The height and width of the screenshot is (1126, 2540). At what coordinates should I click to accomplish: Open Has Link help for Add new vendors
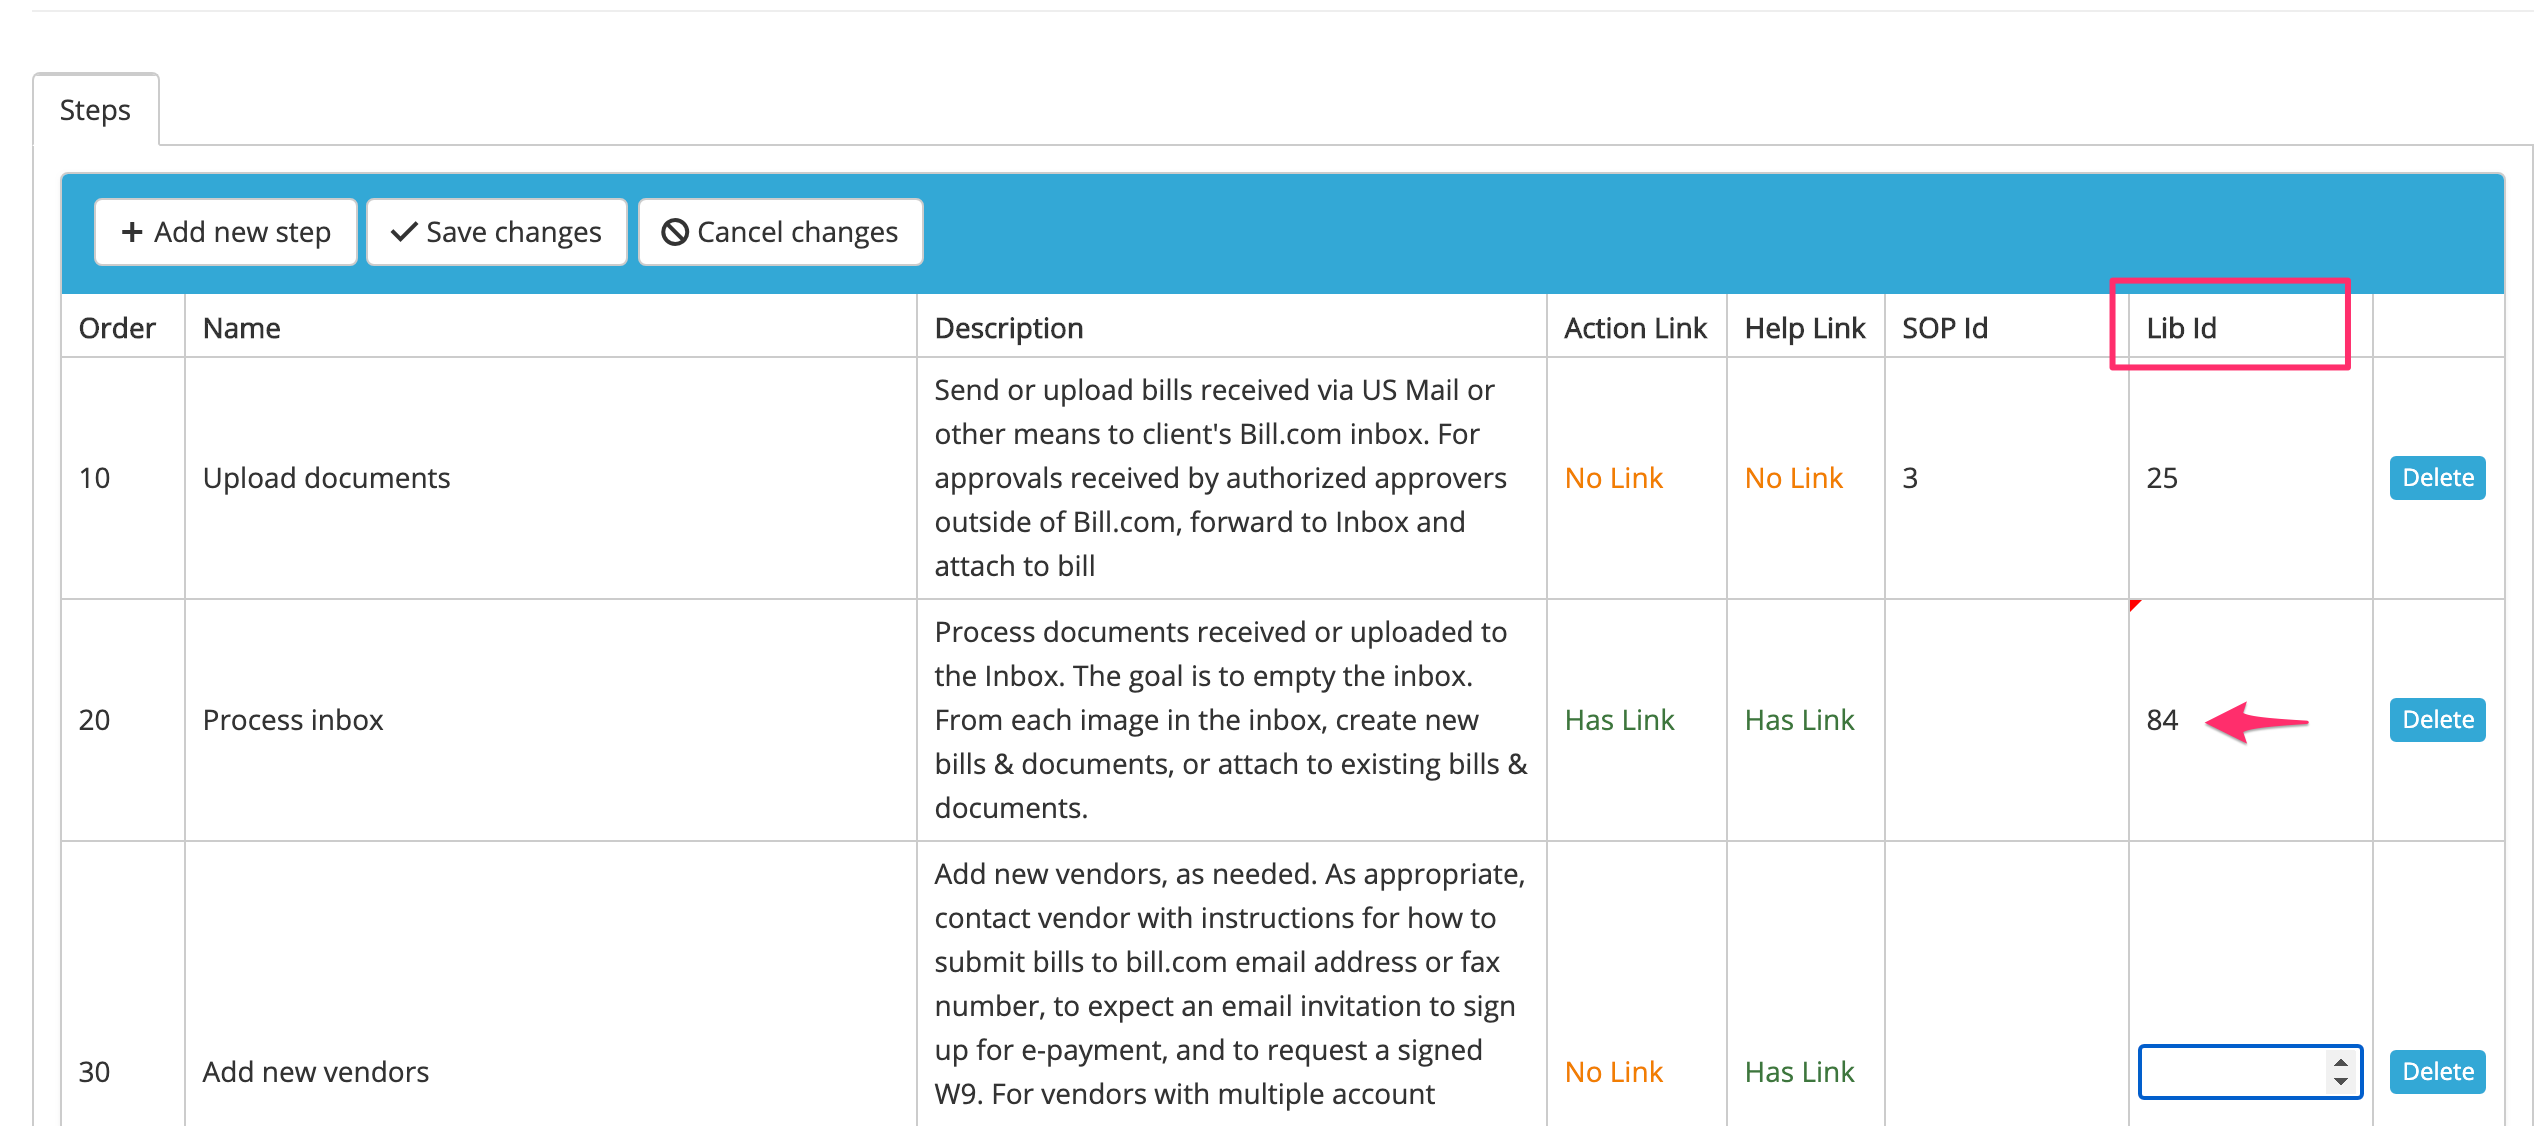click(1799, 1071)
